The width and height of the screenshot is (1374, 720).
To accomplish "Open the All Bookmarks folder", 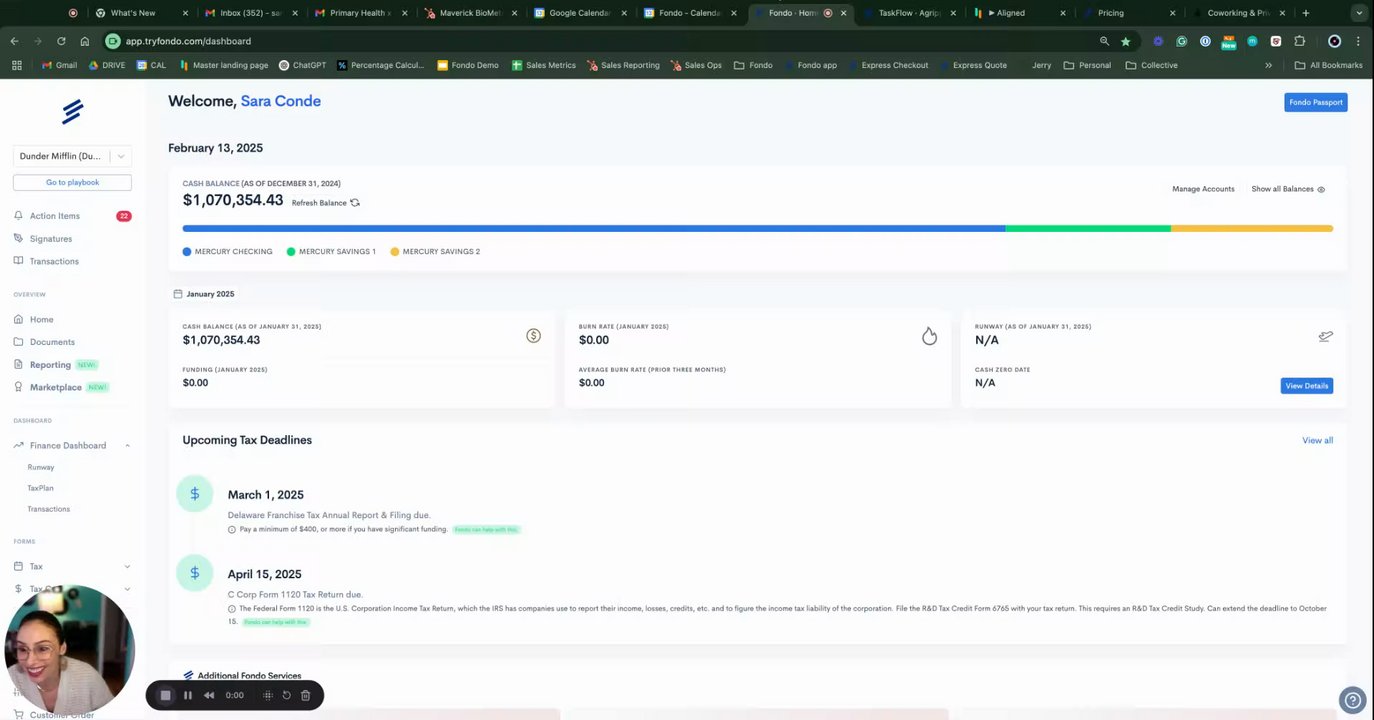I will (1328, 65).
